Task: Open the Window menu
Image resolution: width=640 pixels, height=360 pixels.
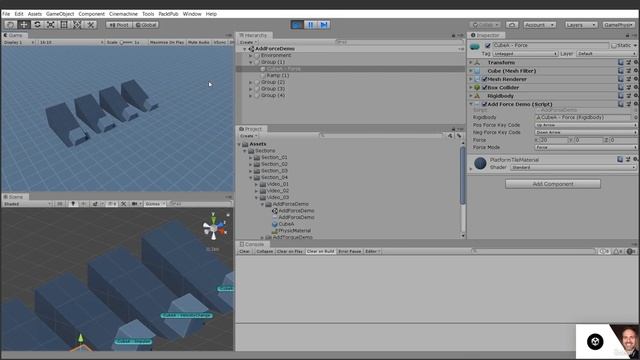Action: click(x=192, y=14)
